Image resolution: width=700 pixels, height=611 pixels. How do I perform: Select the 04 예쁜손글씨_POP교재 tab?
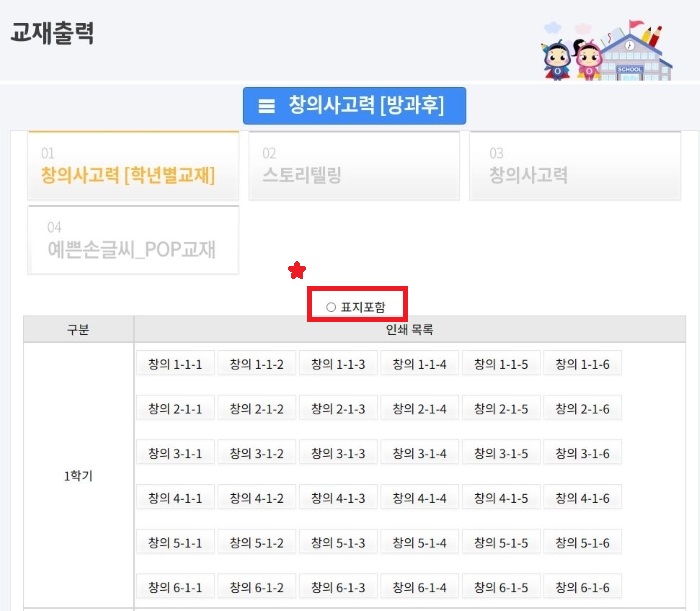point(133,240)
